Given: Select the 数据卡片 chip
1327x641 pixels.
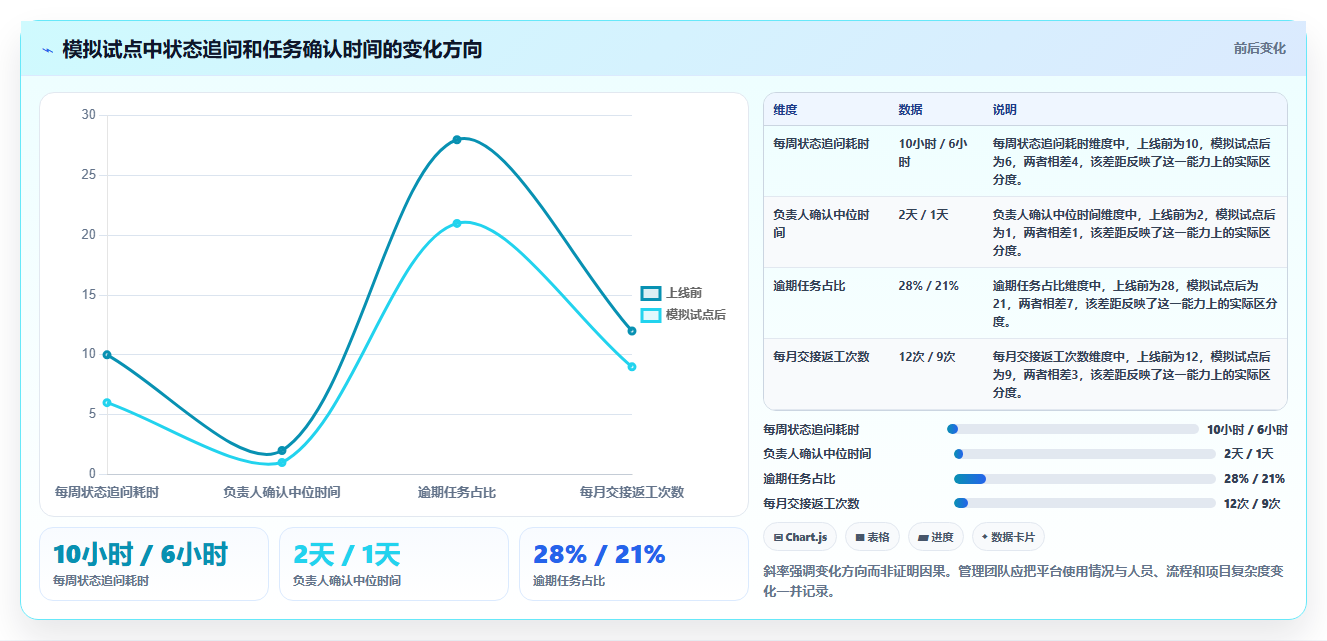Looking at the screenshot, I should click(x=1008, y=537).
